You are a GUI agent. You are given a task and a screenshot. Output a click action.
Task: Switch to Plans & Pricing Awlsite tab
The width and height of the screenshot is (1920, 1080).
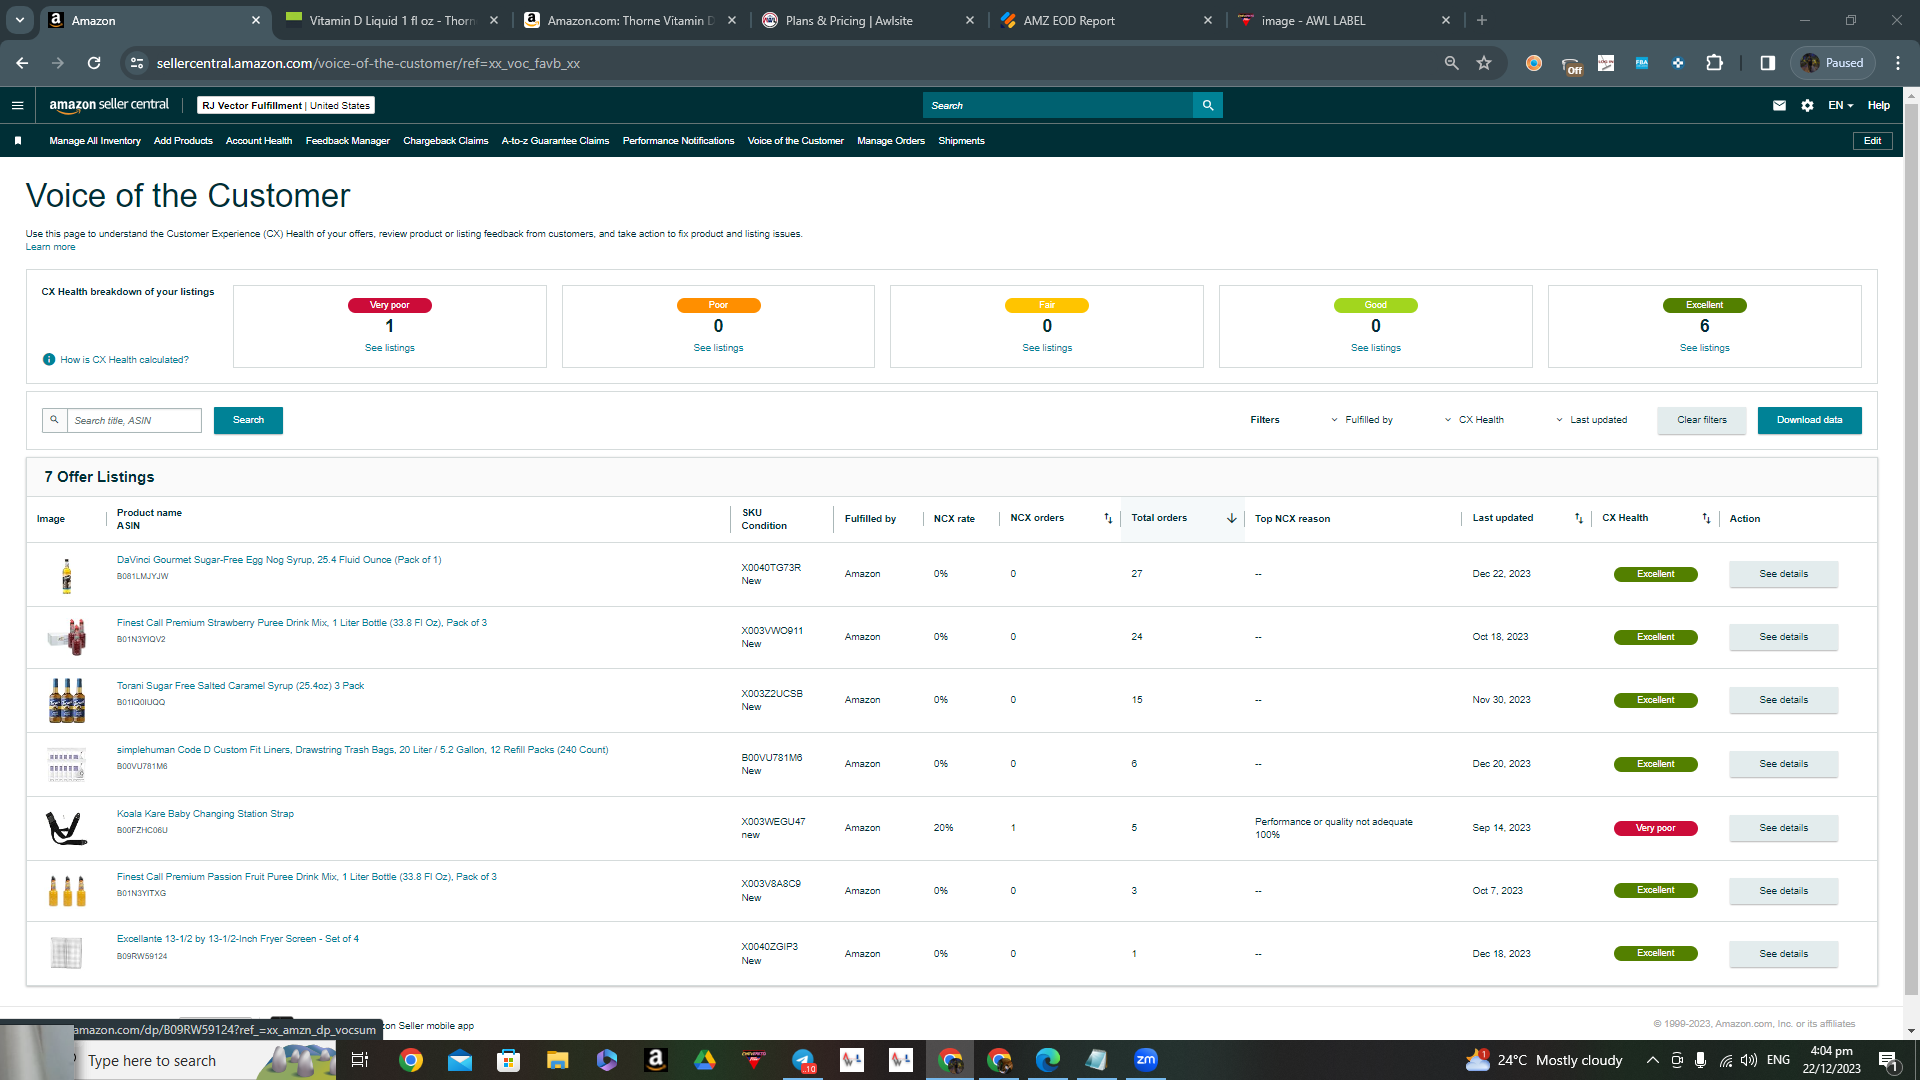(x=869, y=20)
